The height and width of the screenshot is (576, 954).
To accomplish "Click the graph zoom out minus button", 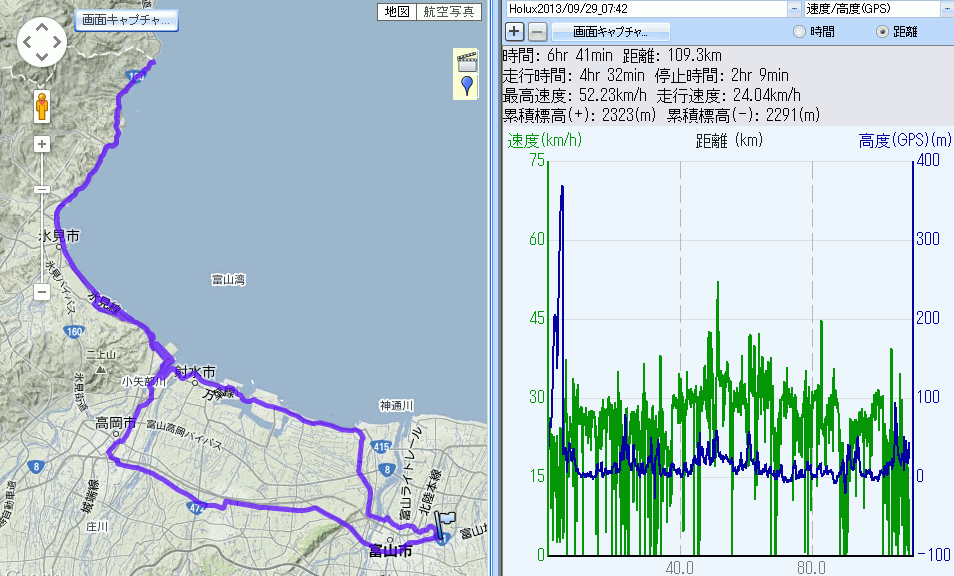I will coord(537,31).
